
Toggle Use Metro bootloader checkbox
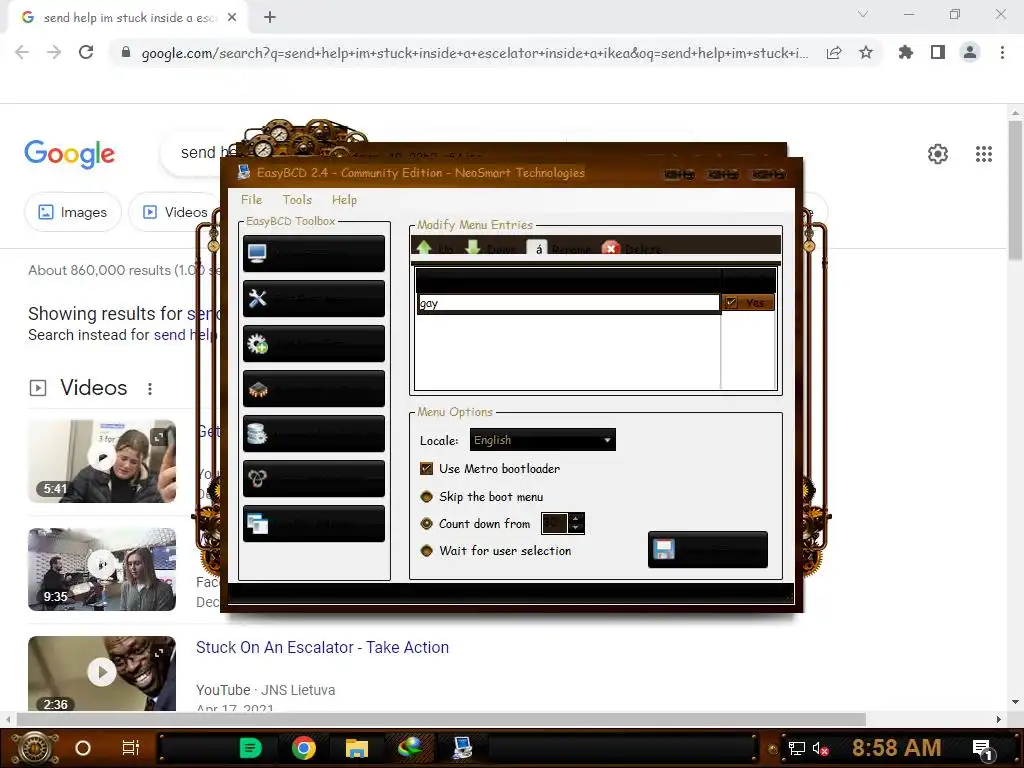426,468
